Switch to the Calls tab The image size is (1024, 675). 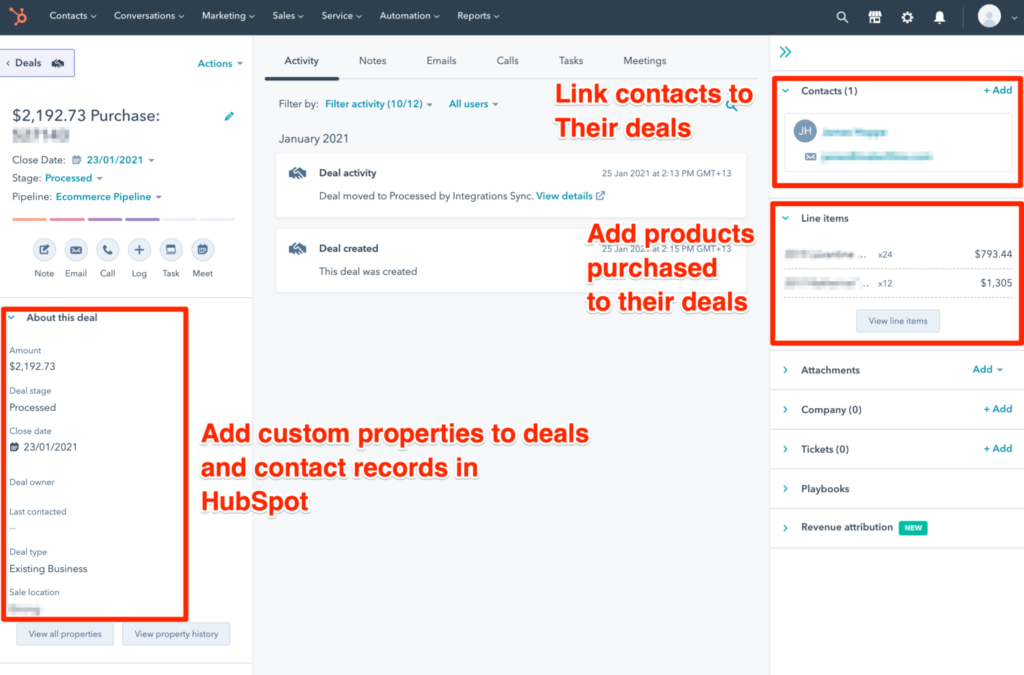click(507, 61)
